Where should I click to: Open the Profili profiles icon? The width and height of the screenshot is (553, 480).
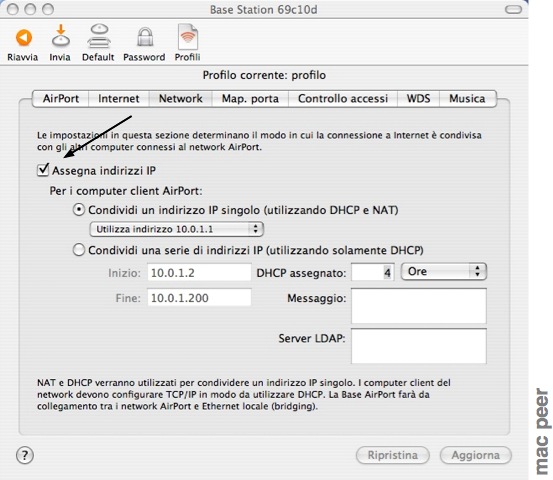(x=188, y=37)
